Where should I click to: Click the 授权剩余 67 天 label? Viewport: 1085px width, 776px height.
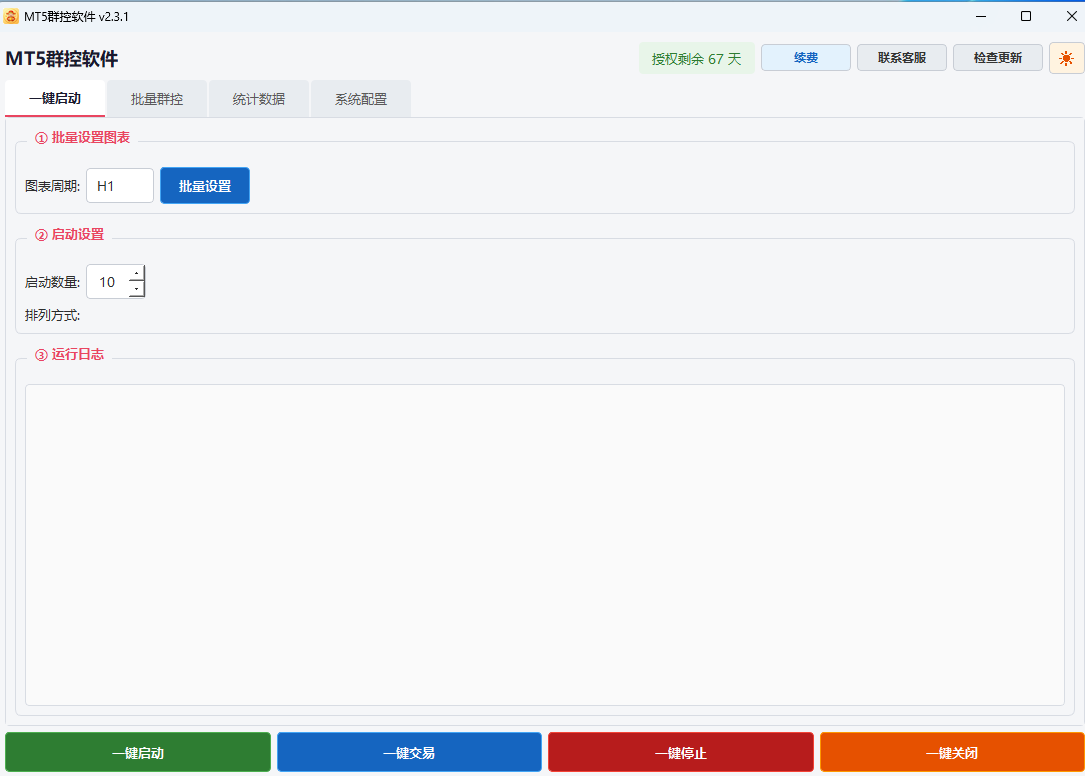[x=696, y=59]
